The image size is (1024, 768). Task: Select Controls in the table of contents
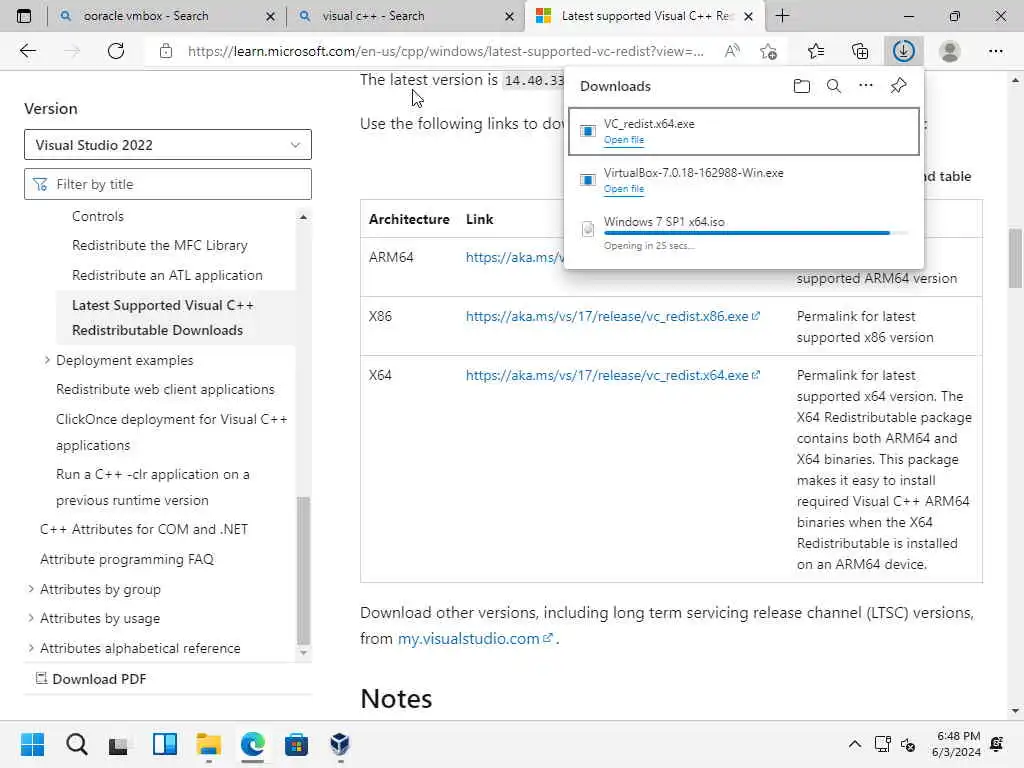[x=98, y=216]
